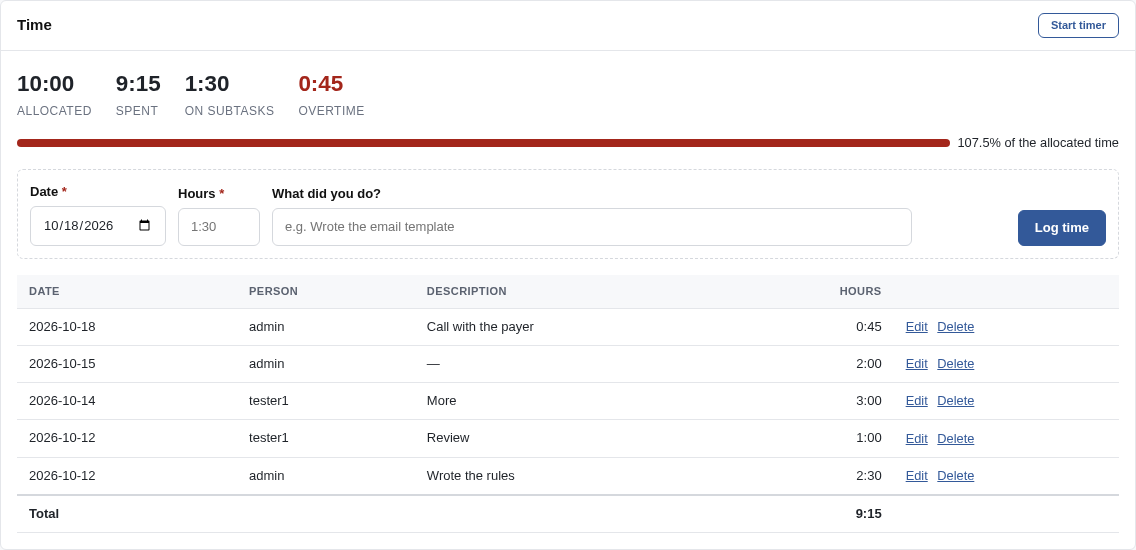The width and height of the screenshot is (1136, 550).
Task: Click the 2:00 hours cell
Action: pyautogui.click(x=869, y=364)
